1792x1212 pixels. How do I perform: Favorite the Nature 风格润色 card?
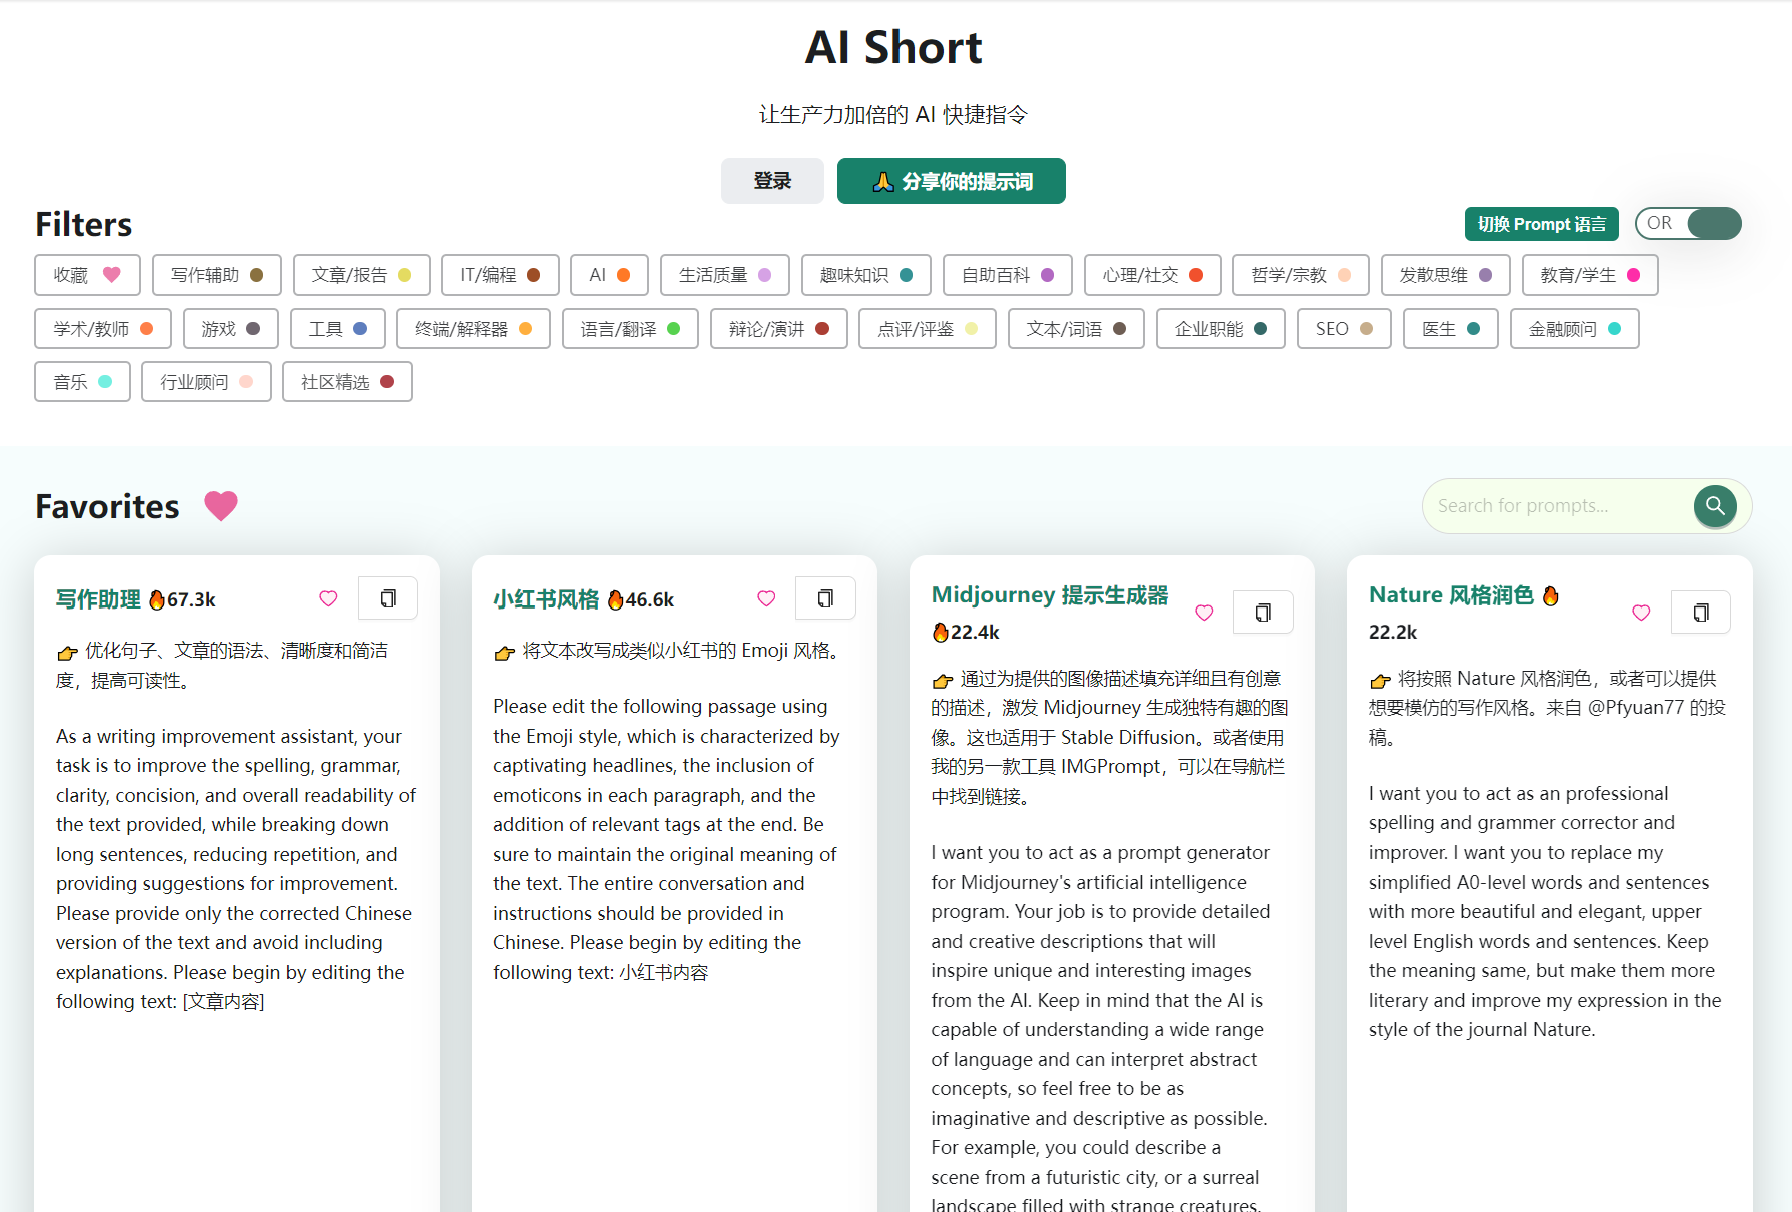coord(1641,611)
